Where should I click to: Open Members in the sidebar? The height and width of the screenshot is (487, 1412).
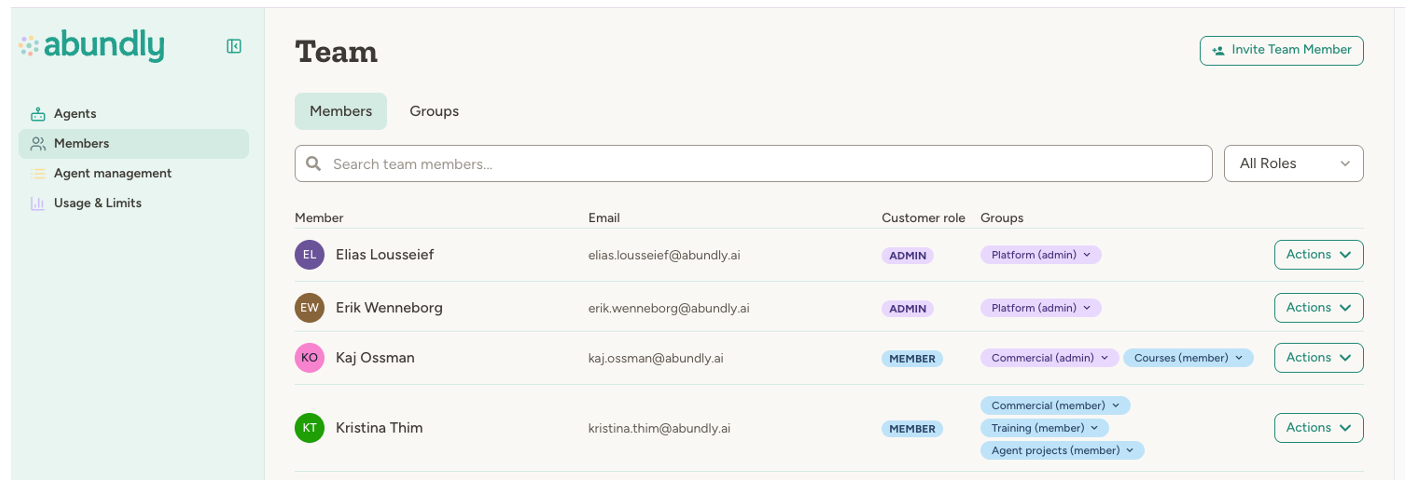tap(134, 144)
